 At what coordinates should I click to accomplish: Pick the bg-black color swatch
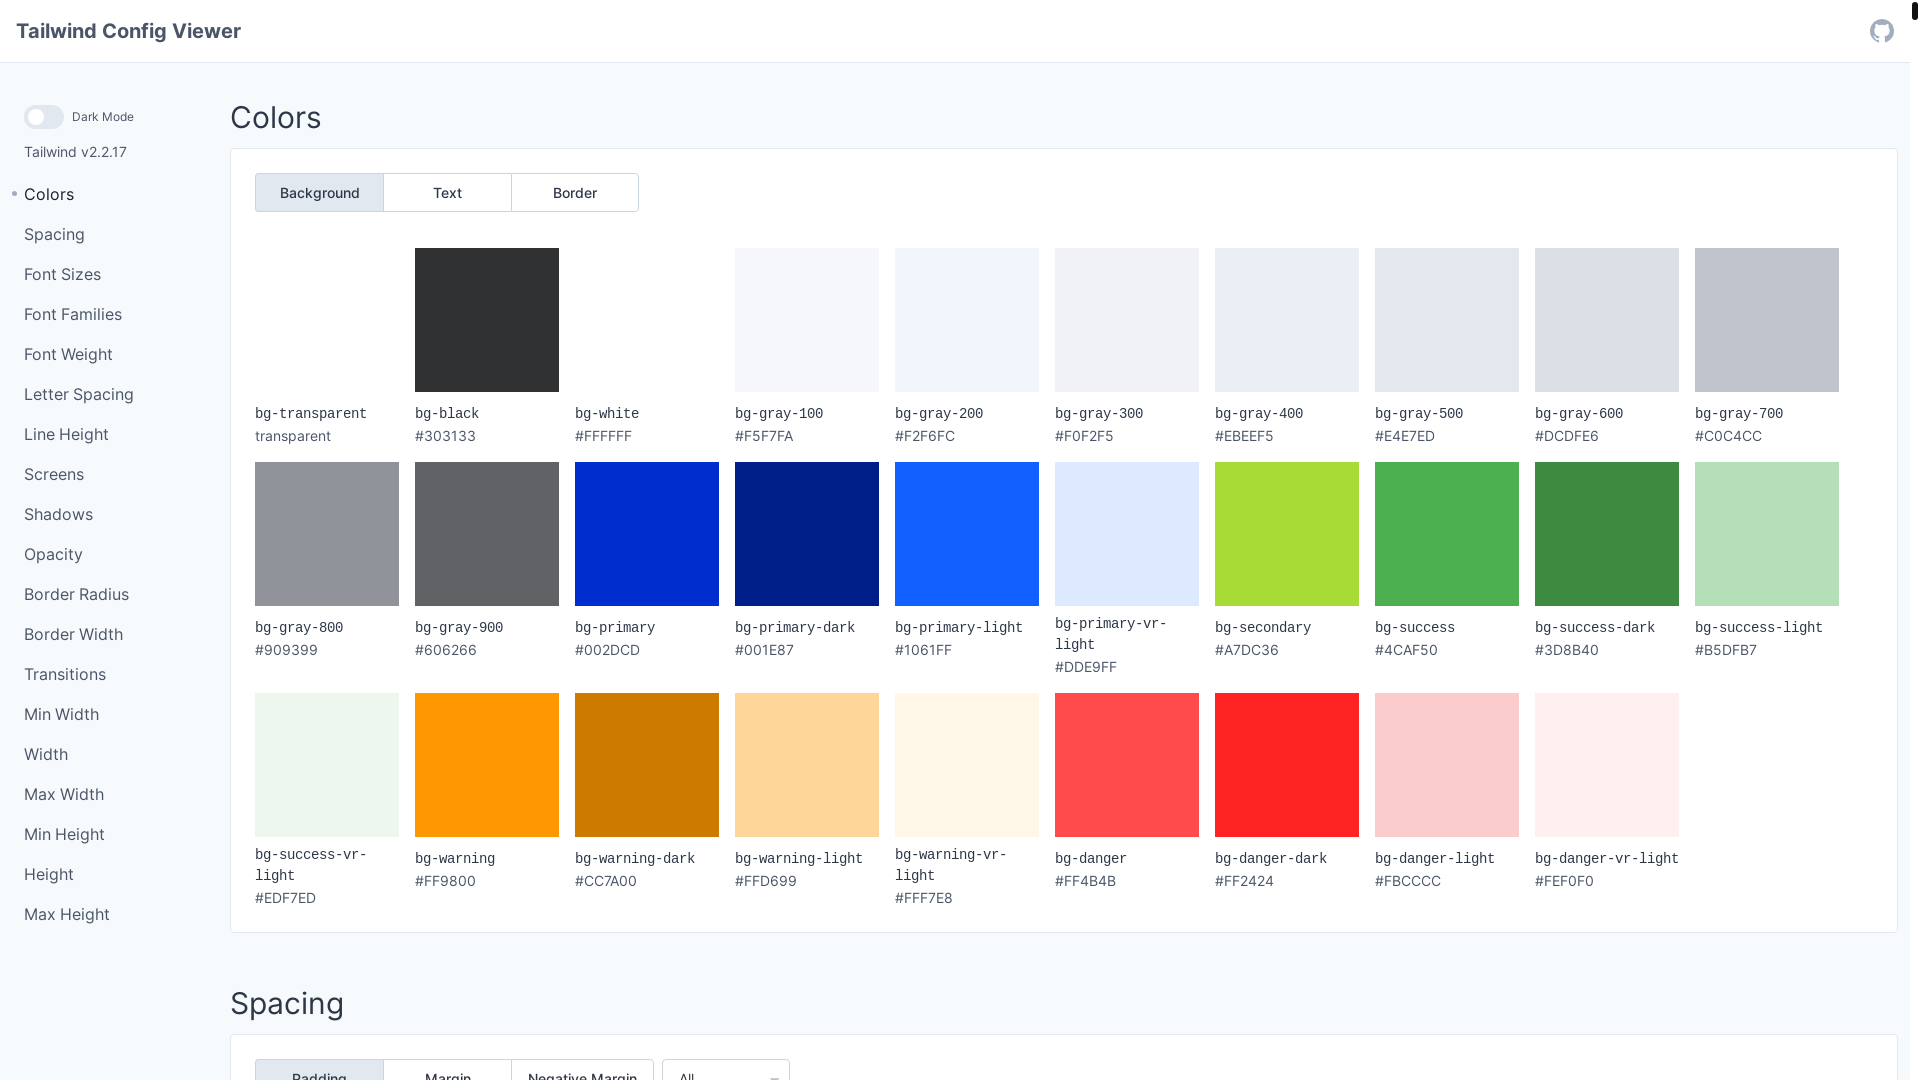[x=487, y=320]
